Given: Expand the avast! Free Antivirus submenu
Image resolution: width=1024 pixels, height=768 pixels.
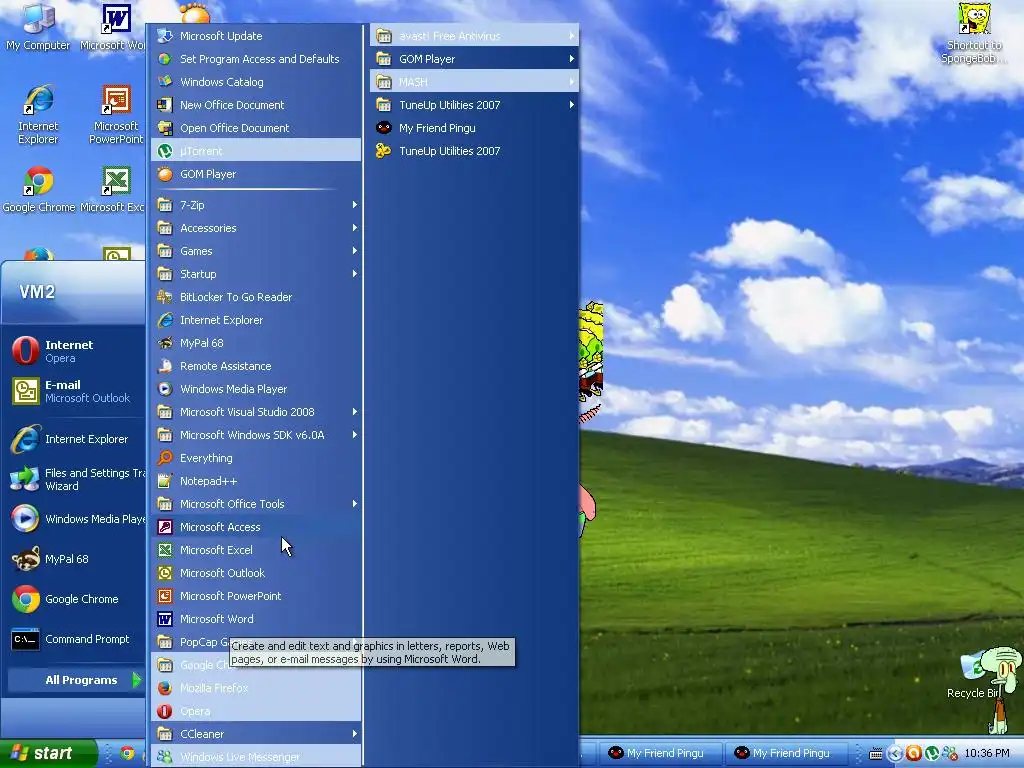Looking at the screenshot, I should pyautogui.click(x=474, y=36).
